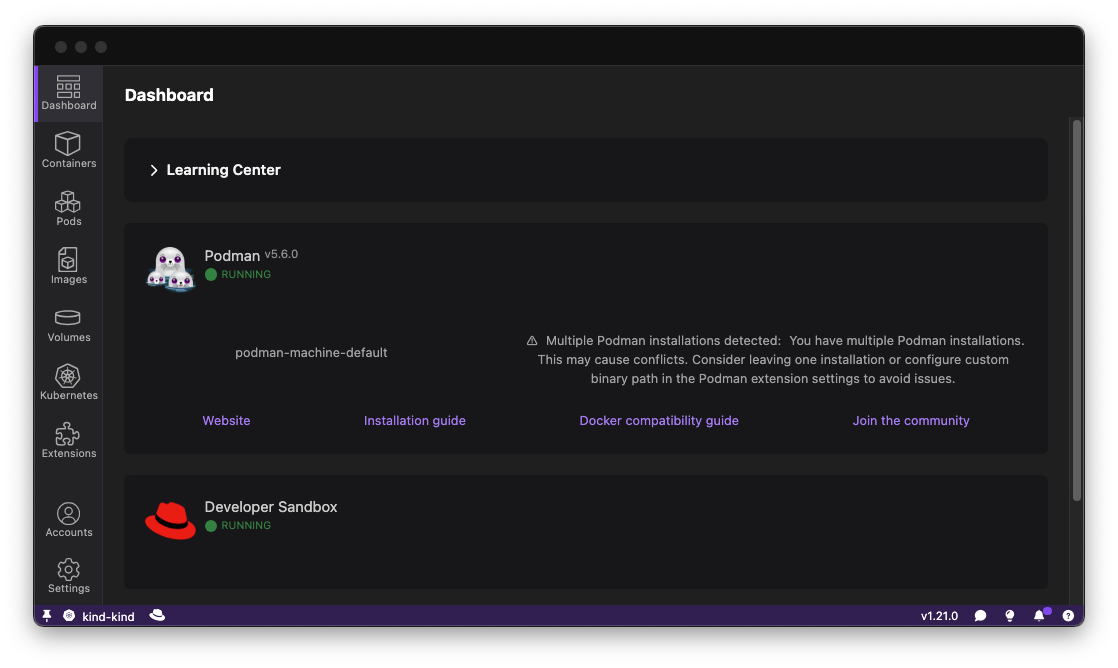
Task: Open the Docker compatibility guide
Action: tap(659, 420)
